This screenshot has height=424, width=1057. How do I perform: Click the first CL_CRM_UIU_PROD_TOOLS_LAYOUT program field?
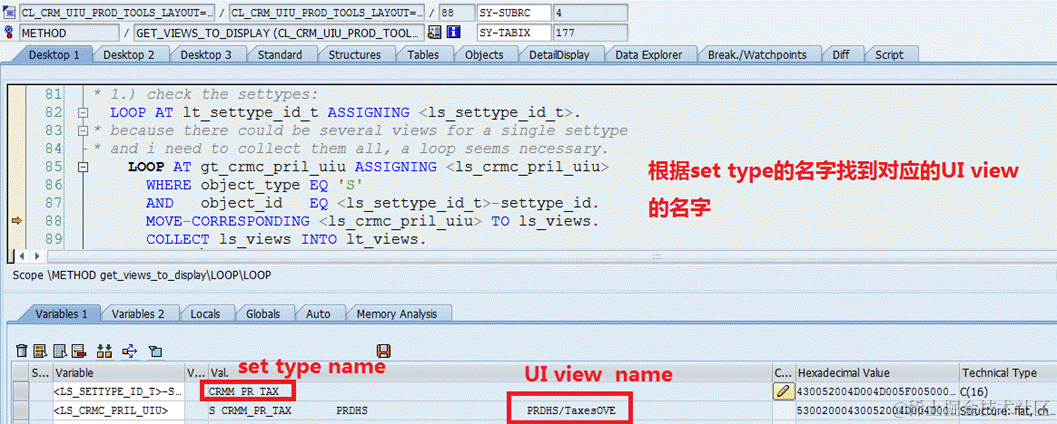click(x=117, y=12)
